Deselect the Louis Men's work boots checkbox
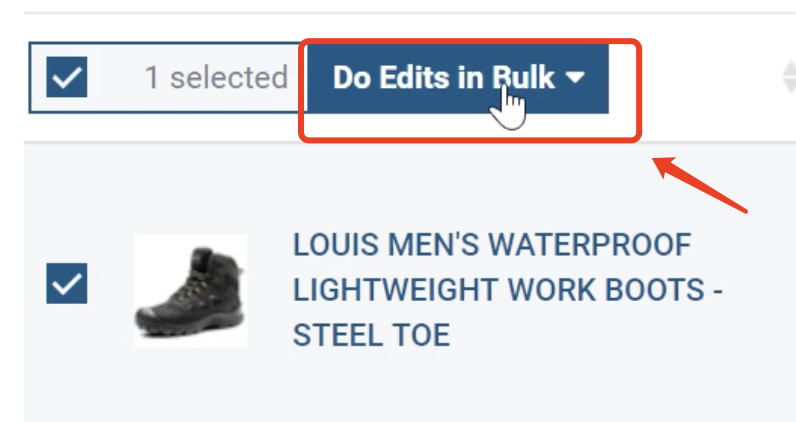Screen dimensions: 796x422 67,283
